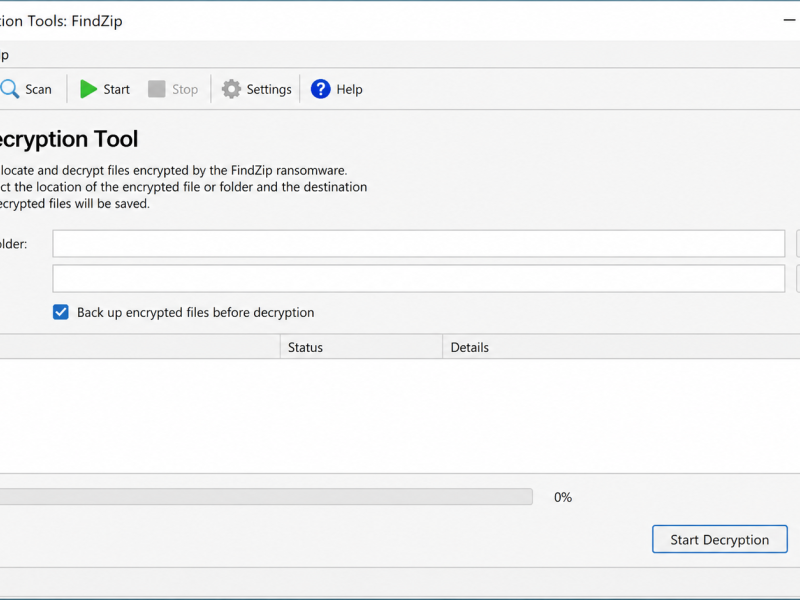Click the Back up encrypted files label text
The width and height of the screenshot is (800, 600).
pyautogui.click(x=195, y=312)
